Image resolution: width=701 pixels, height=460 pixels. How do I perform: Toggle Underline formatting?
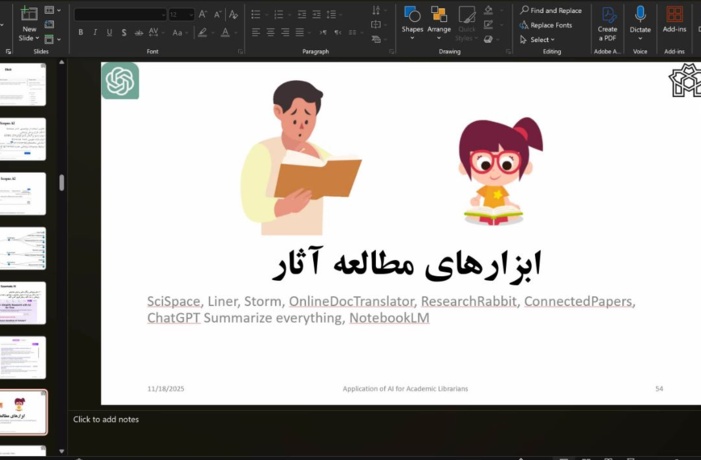109,32
